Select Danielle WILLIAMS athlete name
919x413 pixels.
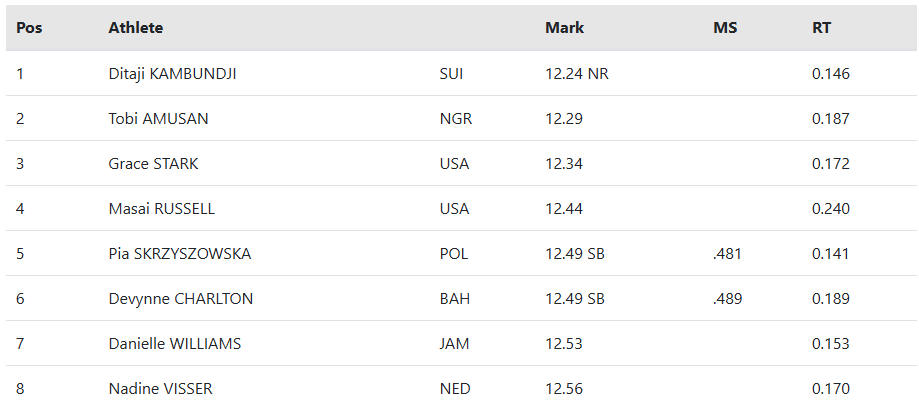(x=175, y=343)
